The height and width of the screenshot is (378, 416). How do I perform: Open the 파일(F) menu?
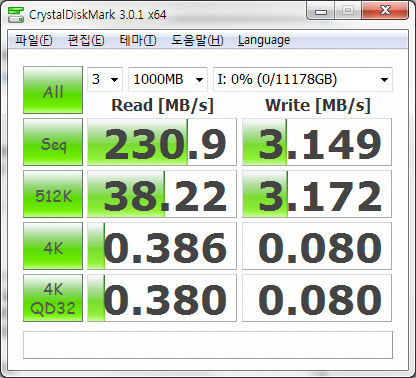point(34,40)
